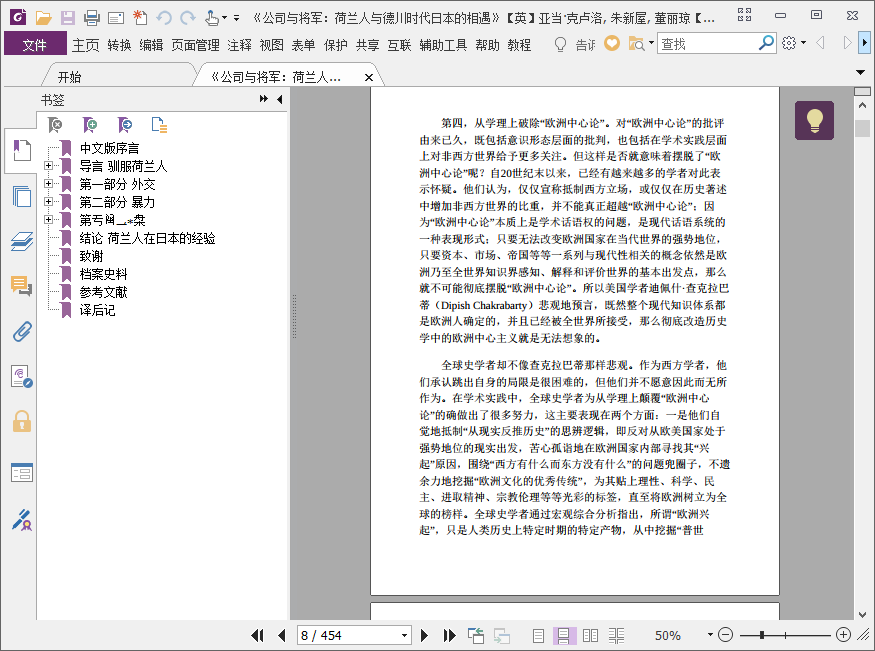Click the Redo arrow icon

coord(188,18)
